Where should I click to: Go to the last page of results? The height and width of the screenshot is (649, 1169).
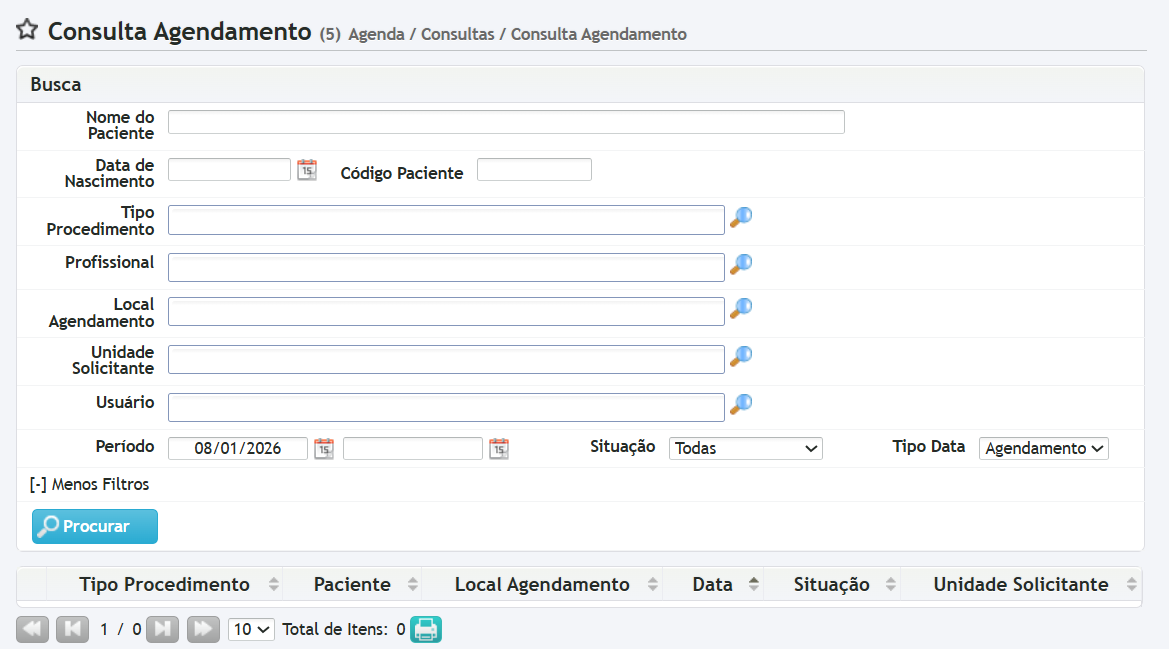[x=204, y=630]
